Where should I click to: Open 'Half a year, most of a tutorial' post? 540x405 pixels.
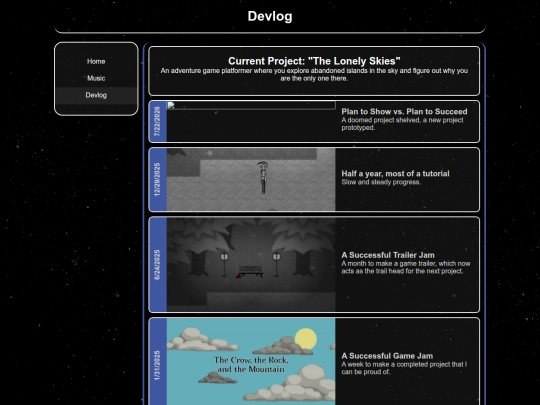(x=395, y=174)
